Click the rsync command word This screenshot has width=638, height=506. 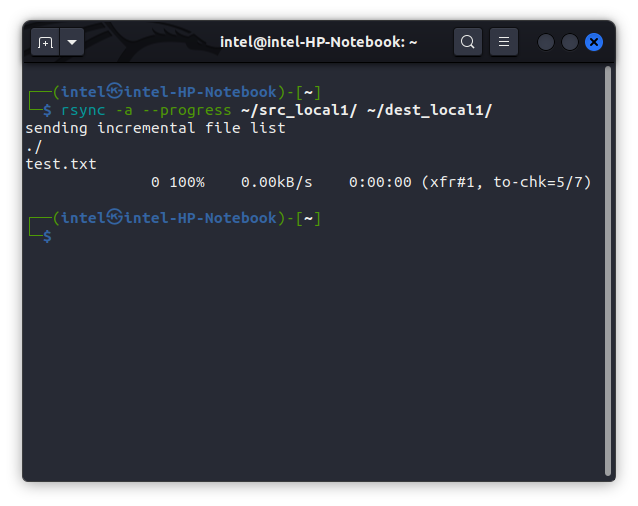82,110
